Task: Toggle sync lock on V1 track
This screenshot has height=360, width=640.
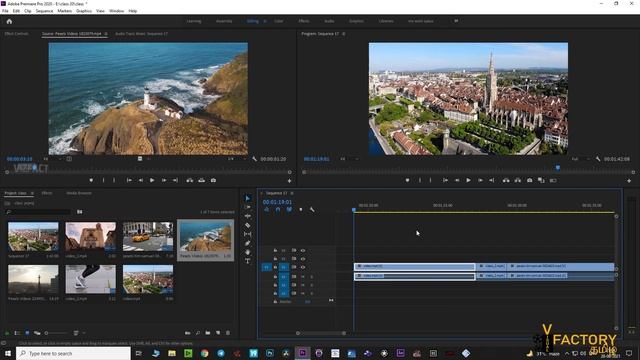Action: [294, 267]
